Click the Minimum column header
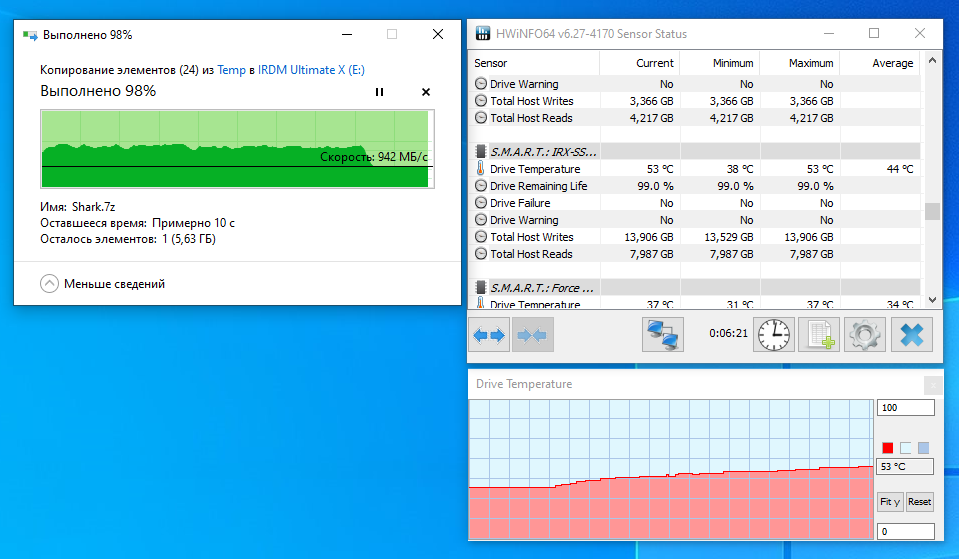This screenshot has height=559, width=959. (x=719, y=63)
